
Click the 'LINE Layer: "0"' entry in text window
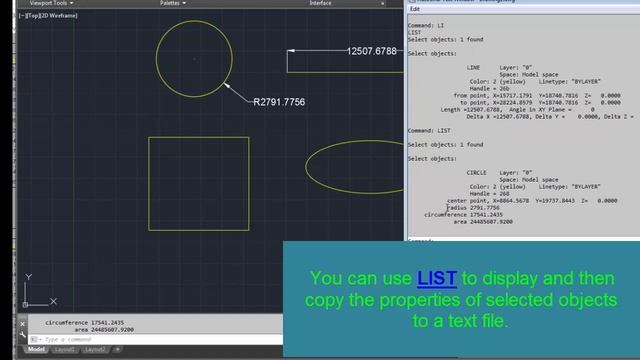click(x=500, y=67)
